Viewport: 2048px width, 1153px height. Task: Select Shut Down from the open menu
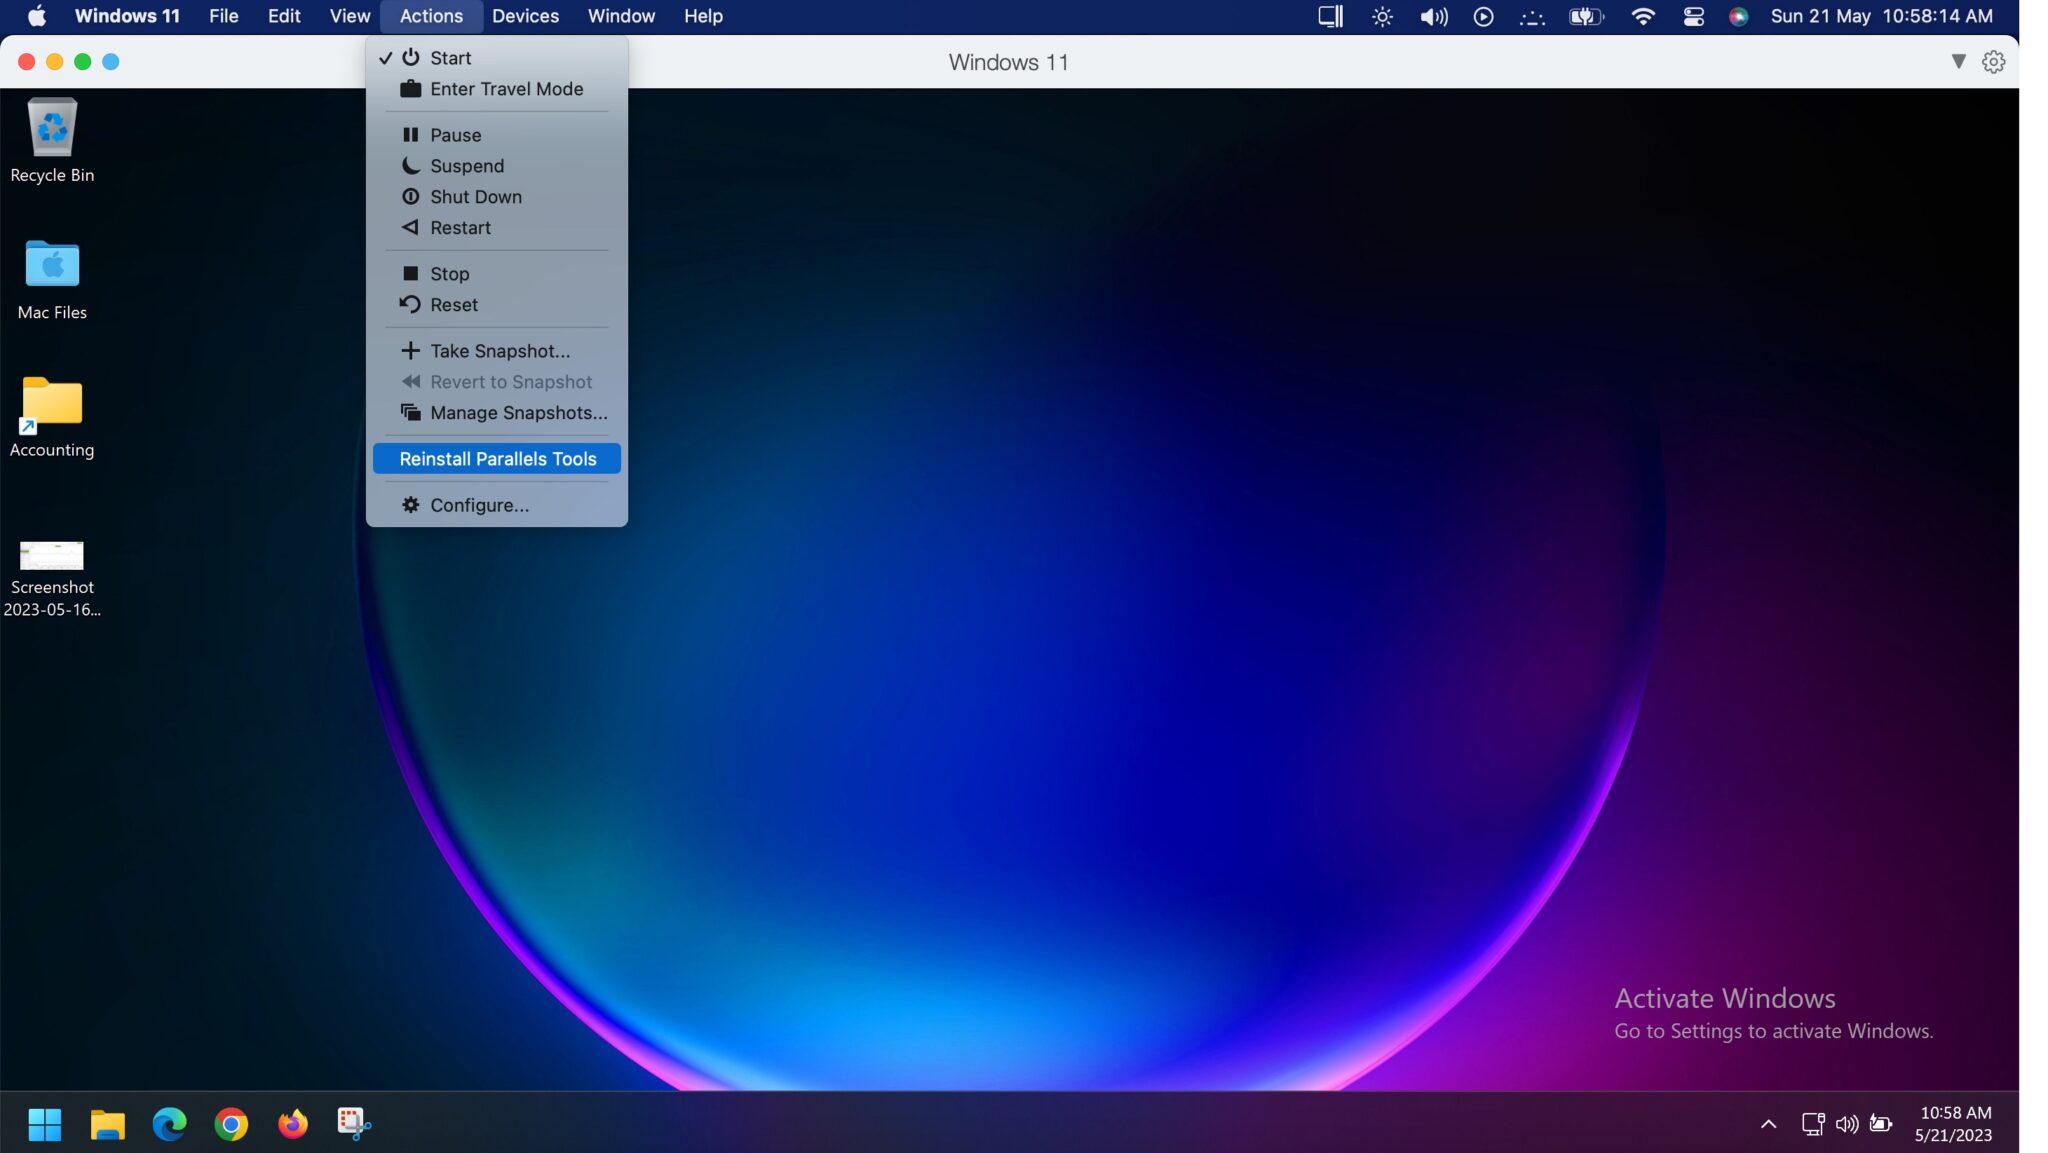click(x=475, y=197)
